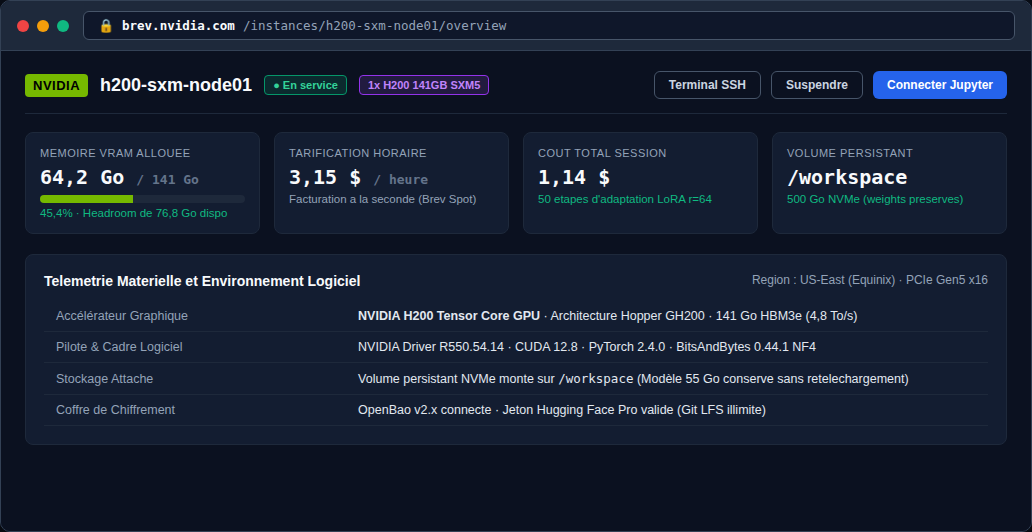Click the 1,14 $ session cost value
1032x532 pixels.
pos(574,178)
